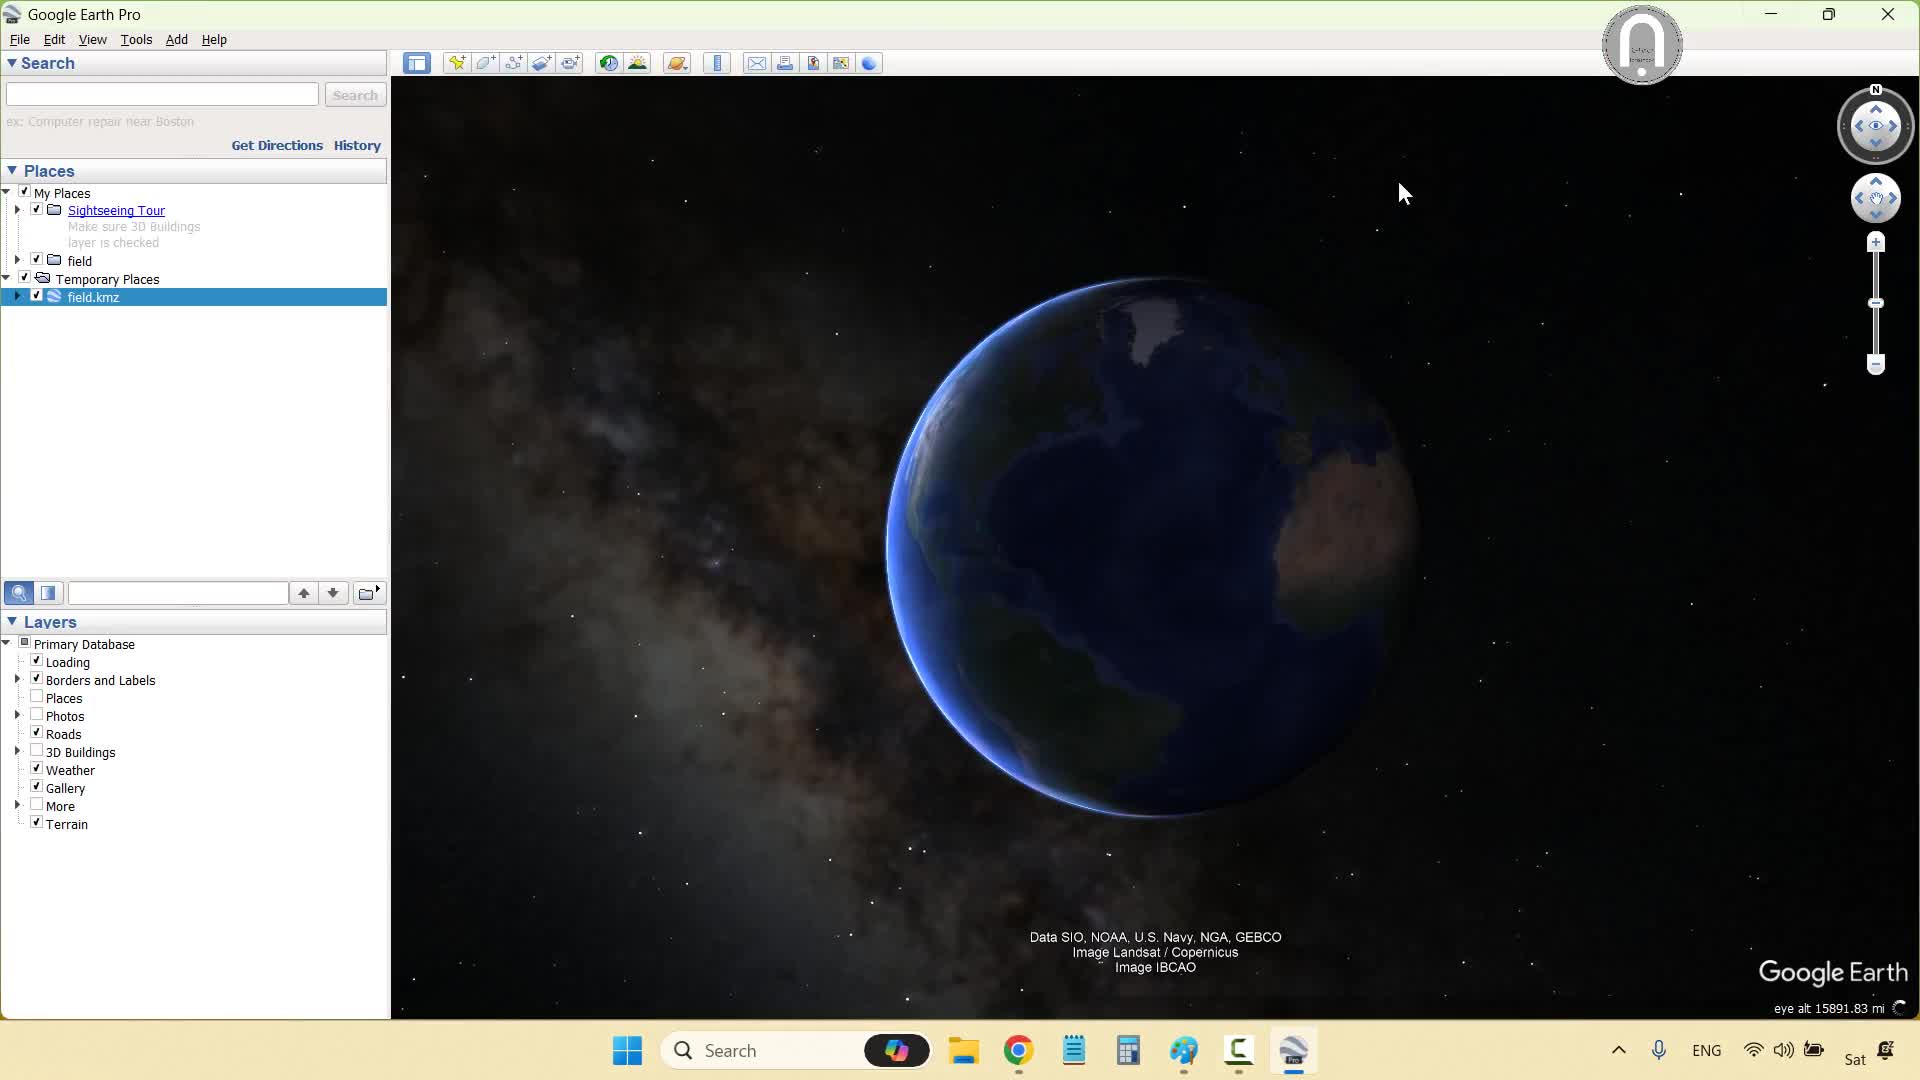Viewport: 1920px width, 1080px height.
Task: Show historical imagery clock icon
Action: (608, 63)
